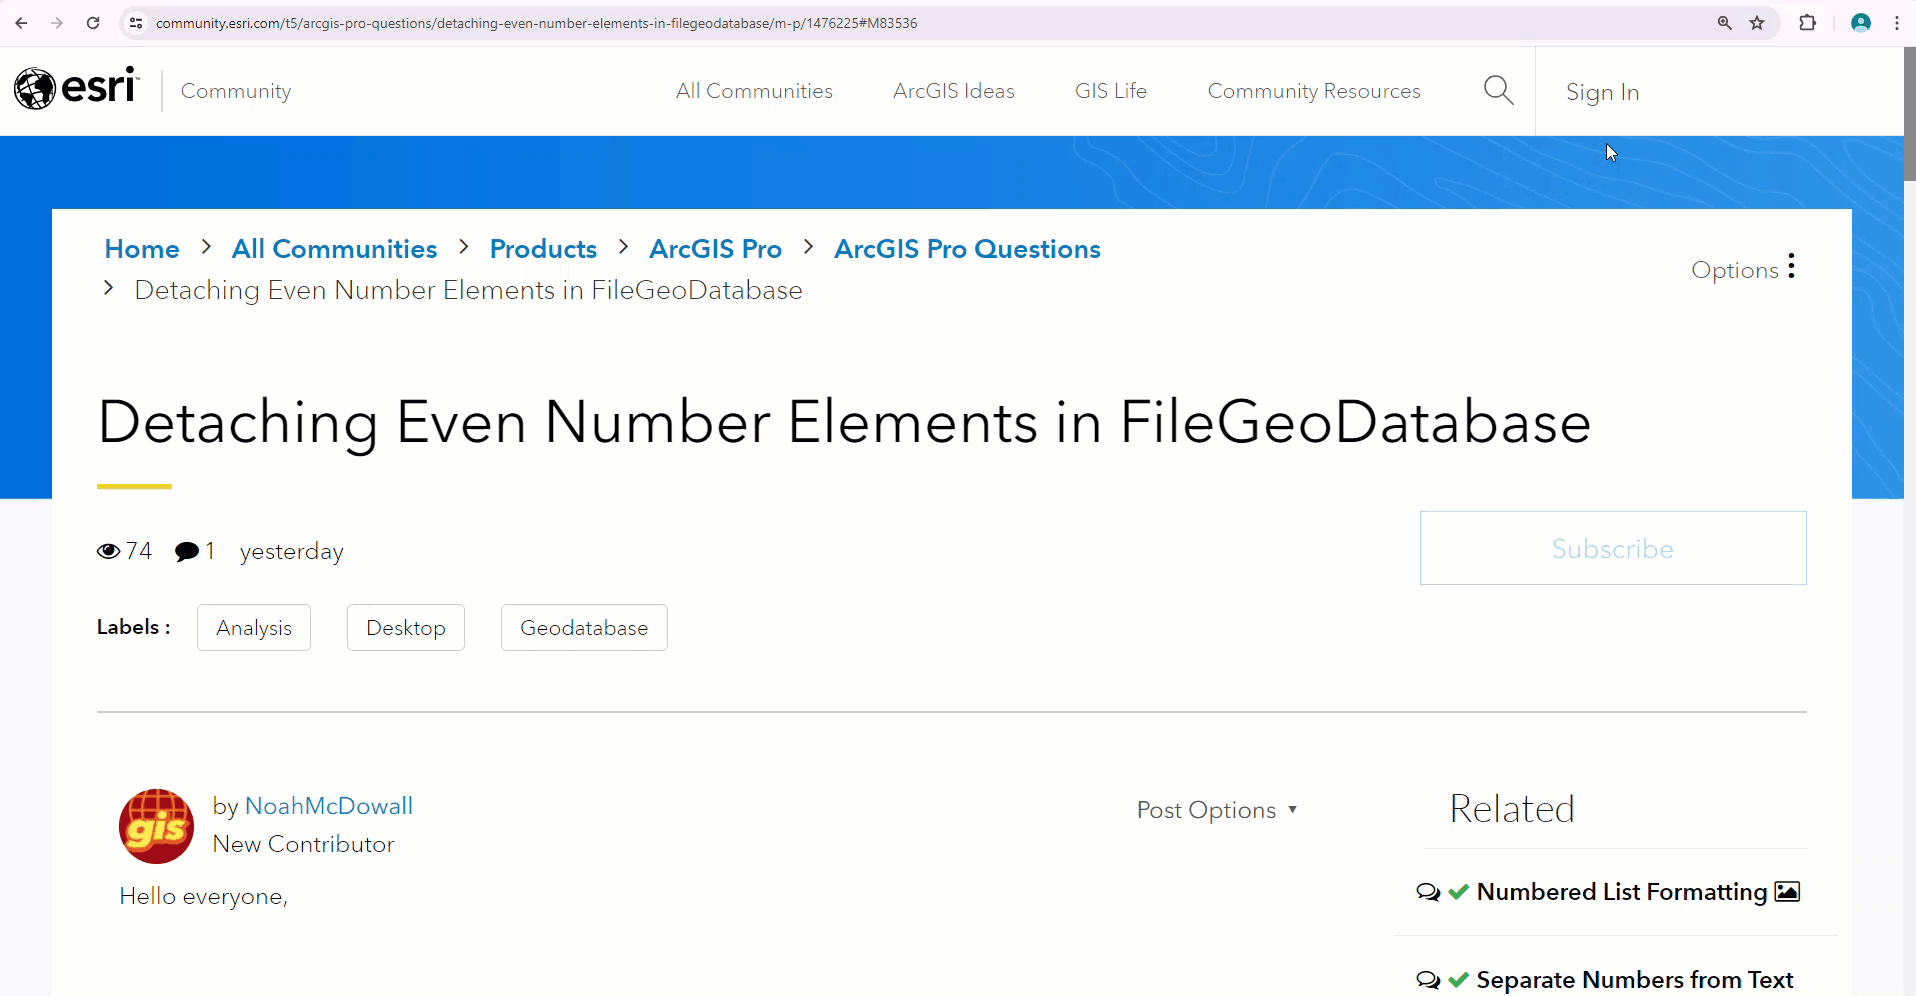Open the Options kebab menu

coord(1791,266)
